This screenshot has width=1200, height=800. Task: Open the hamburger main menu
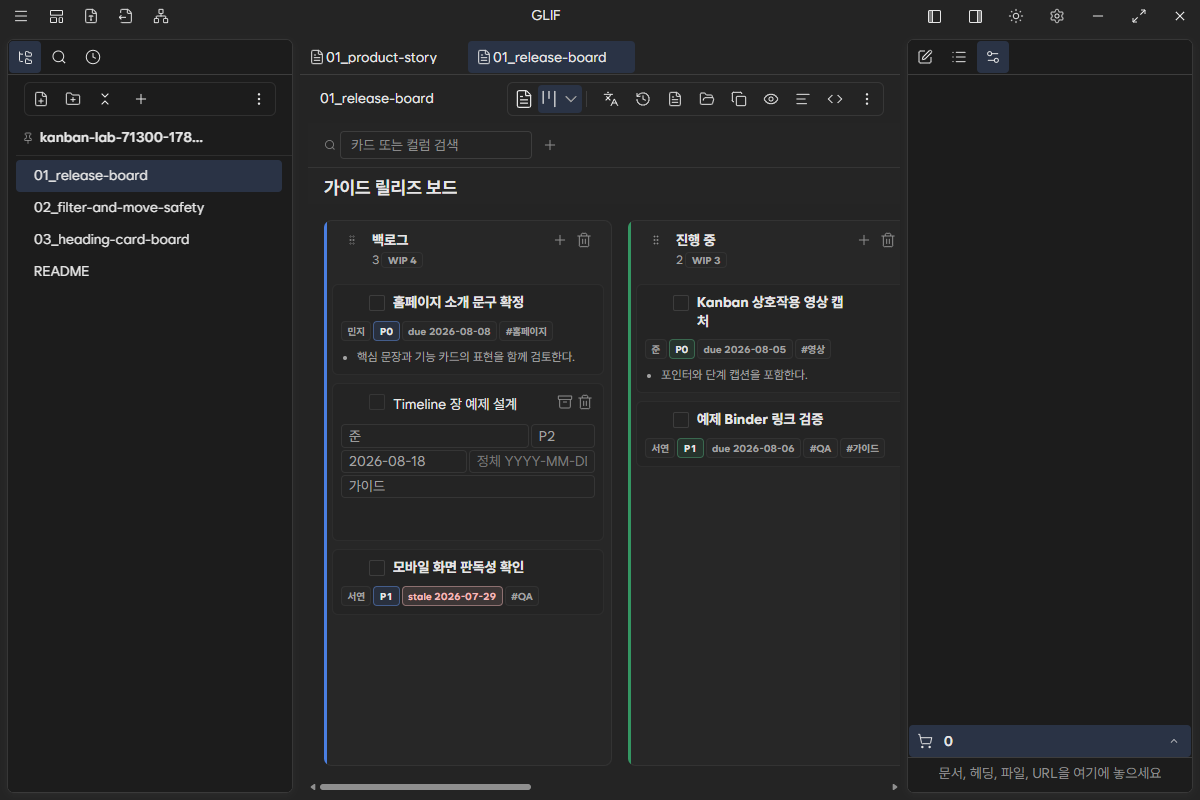[x=21, y=16]
